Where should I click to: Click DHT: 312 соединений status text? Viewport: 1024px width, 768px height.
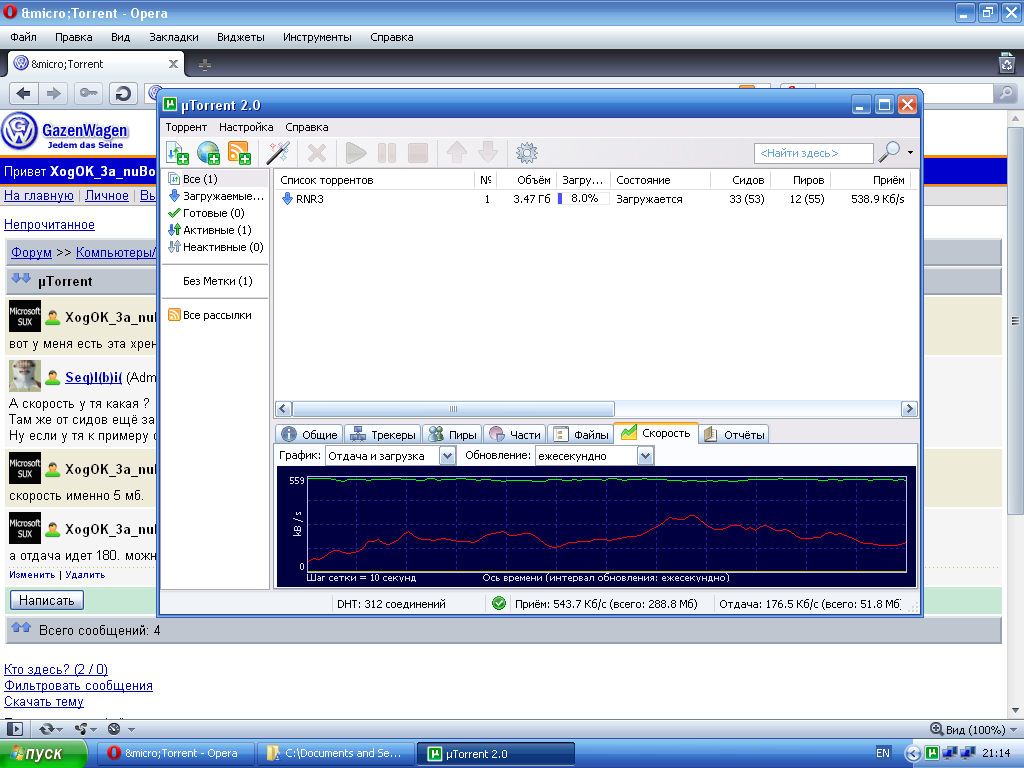point(391,604)
